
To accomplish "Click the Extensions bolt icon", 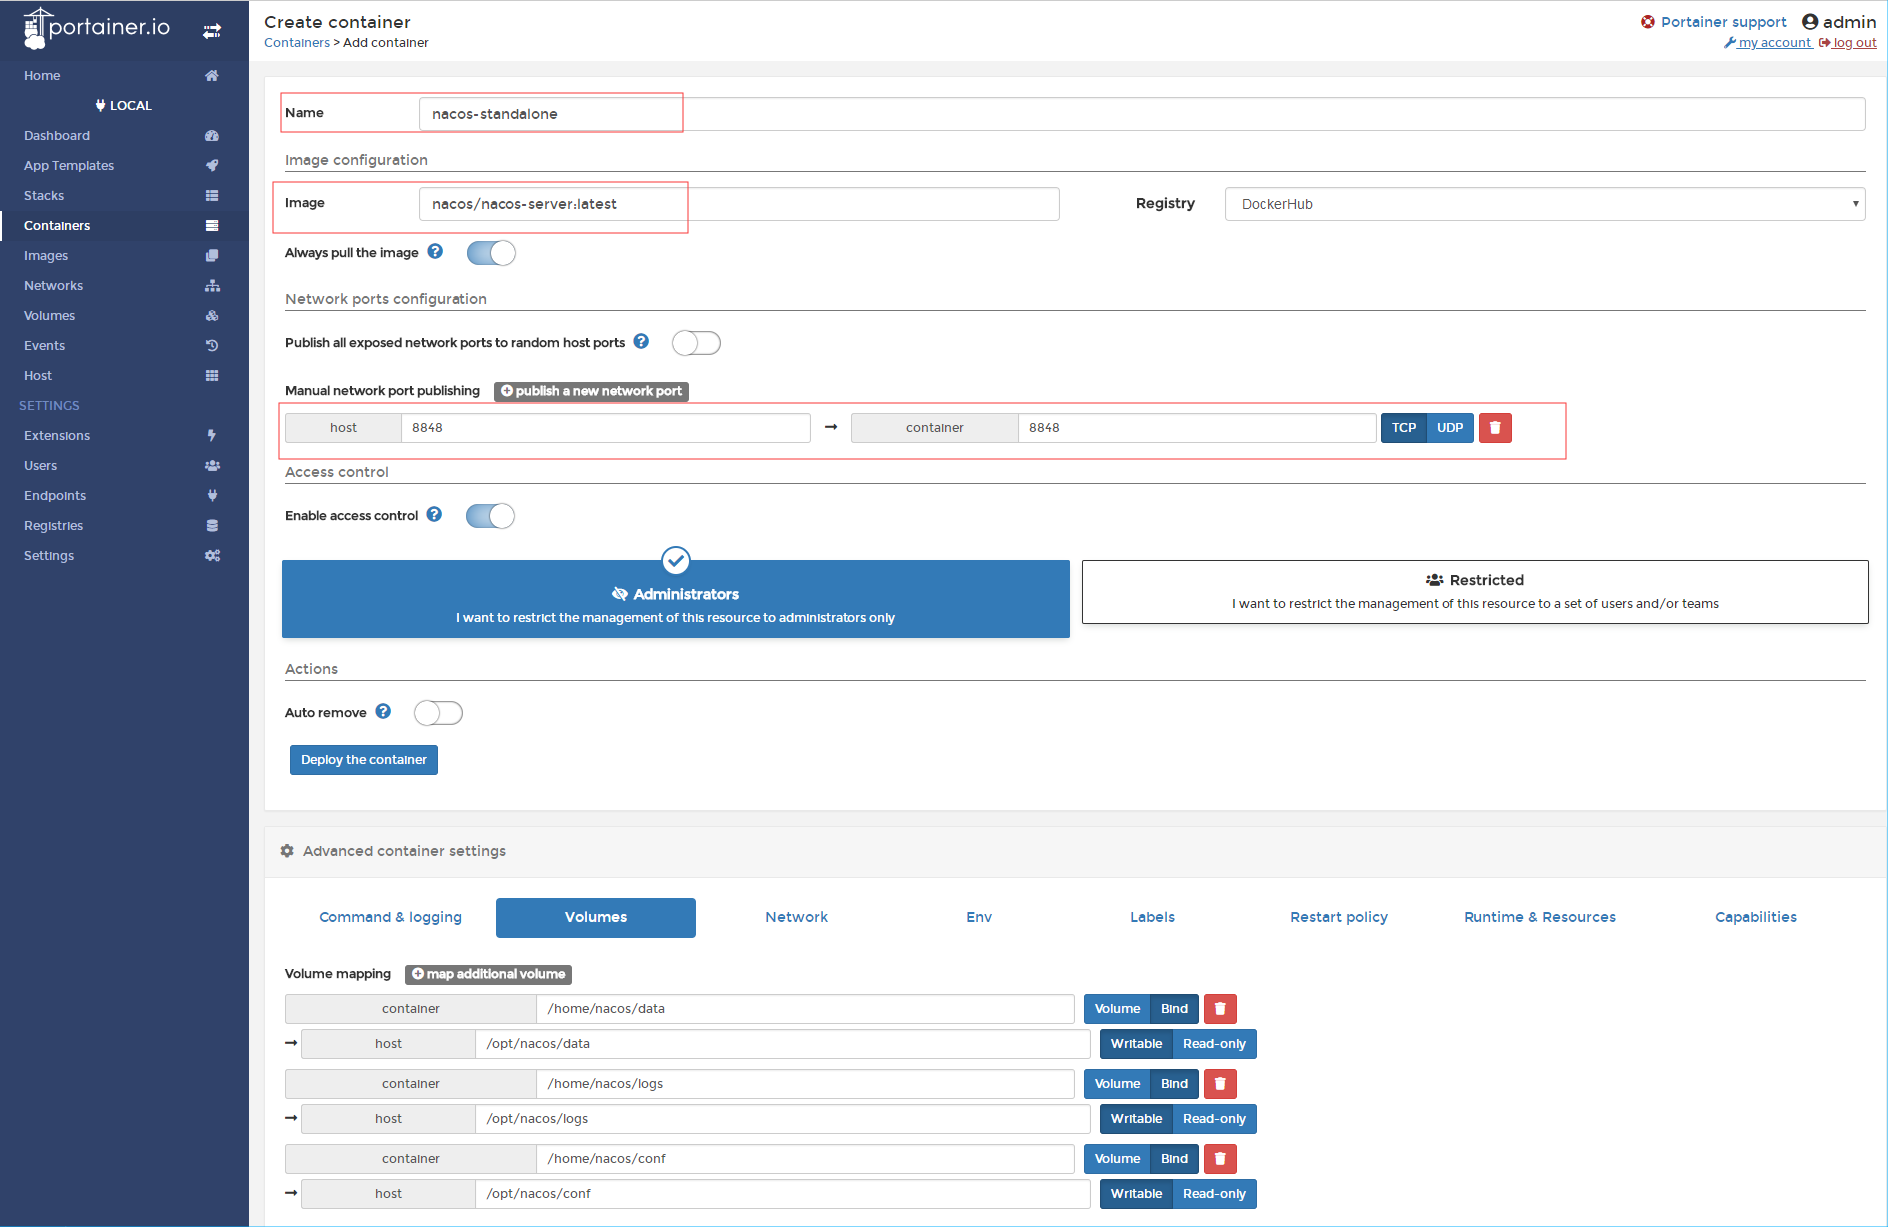I will pos(212,436).
